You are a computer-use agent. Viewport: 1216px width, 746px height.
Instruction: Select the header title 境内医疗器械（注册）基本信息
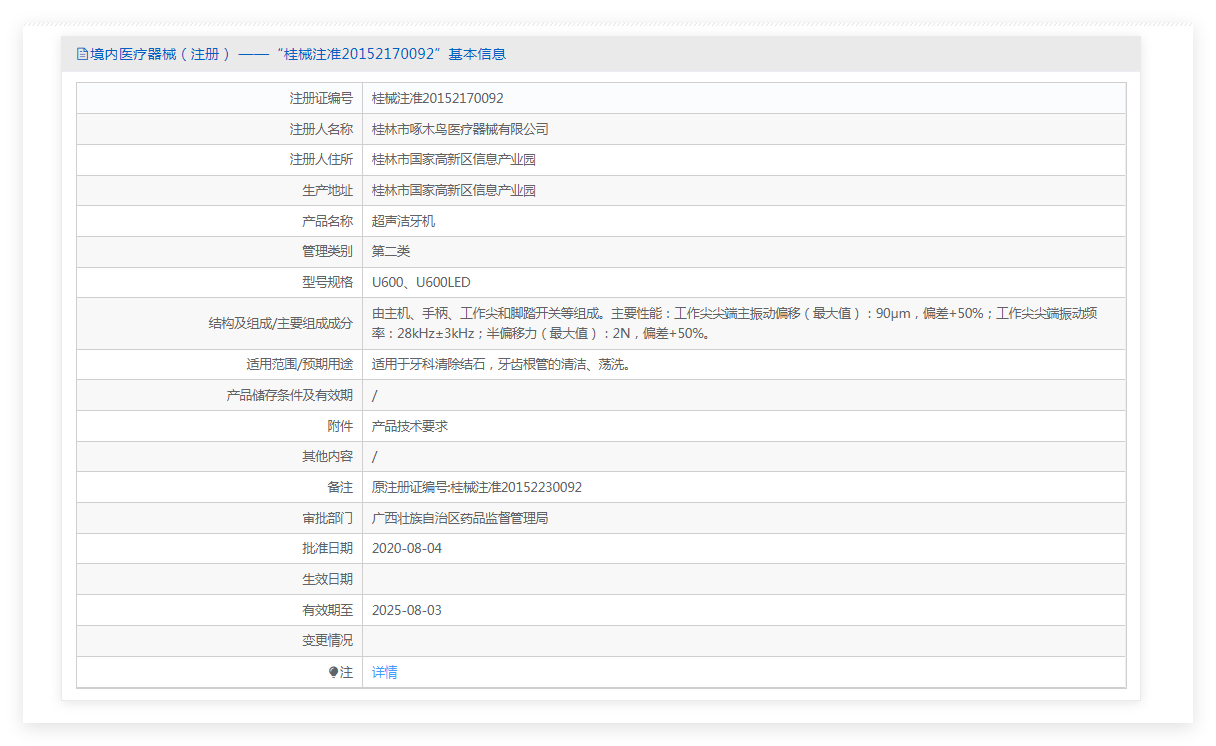[298, 54]
